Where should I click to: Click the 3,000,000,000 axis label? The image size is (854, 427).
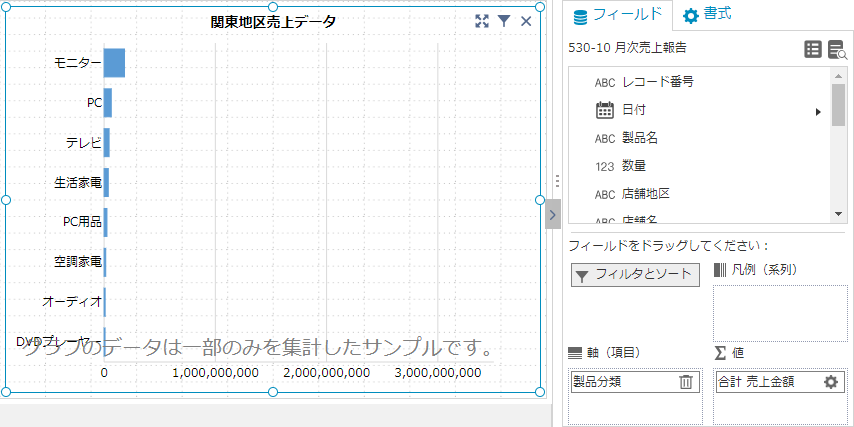pyautogui.click(x=438, y=373)
